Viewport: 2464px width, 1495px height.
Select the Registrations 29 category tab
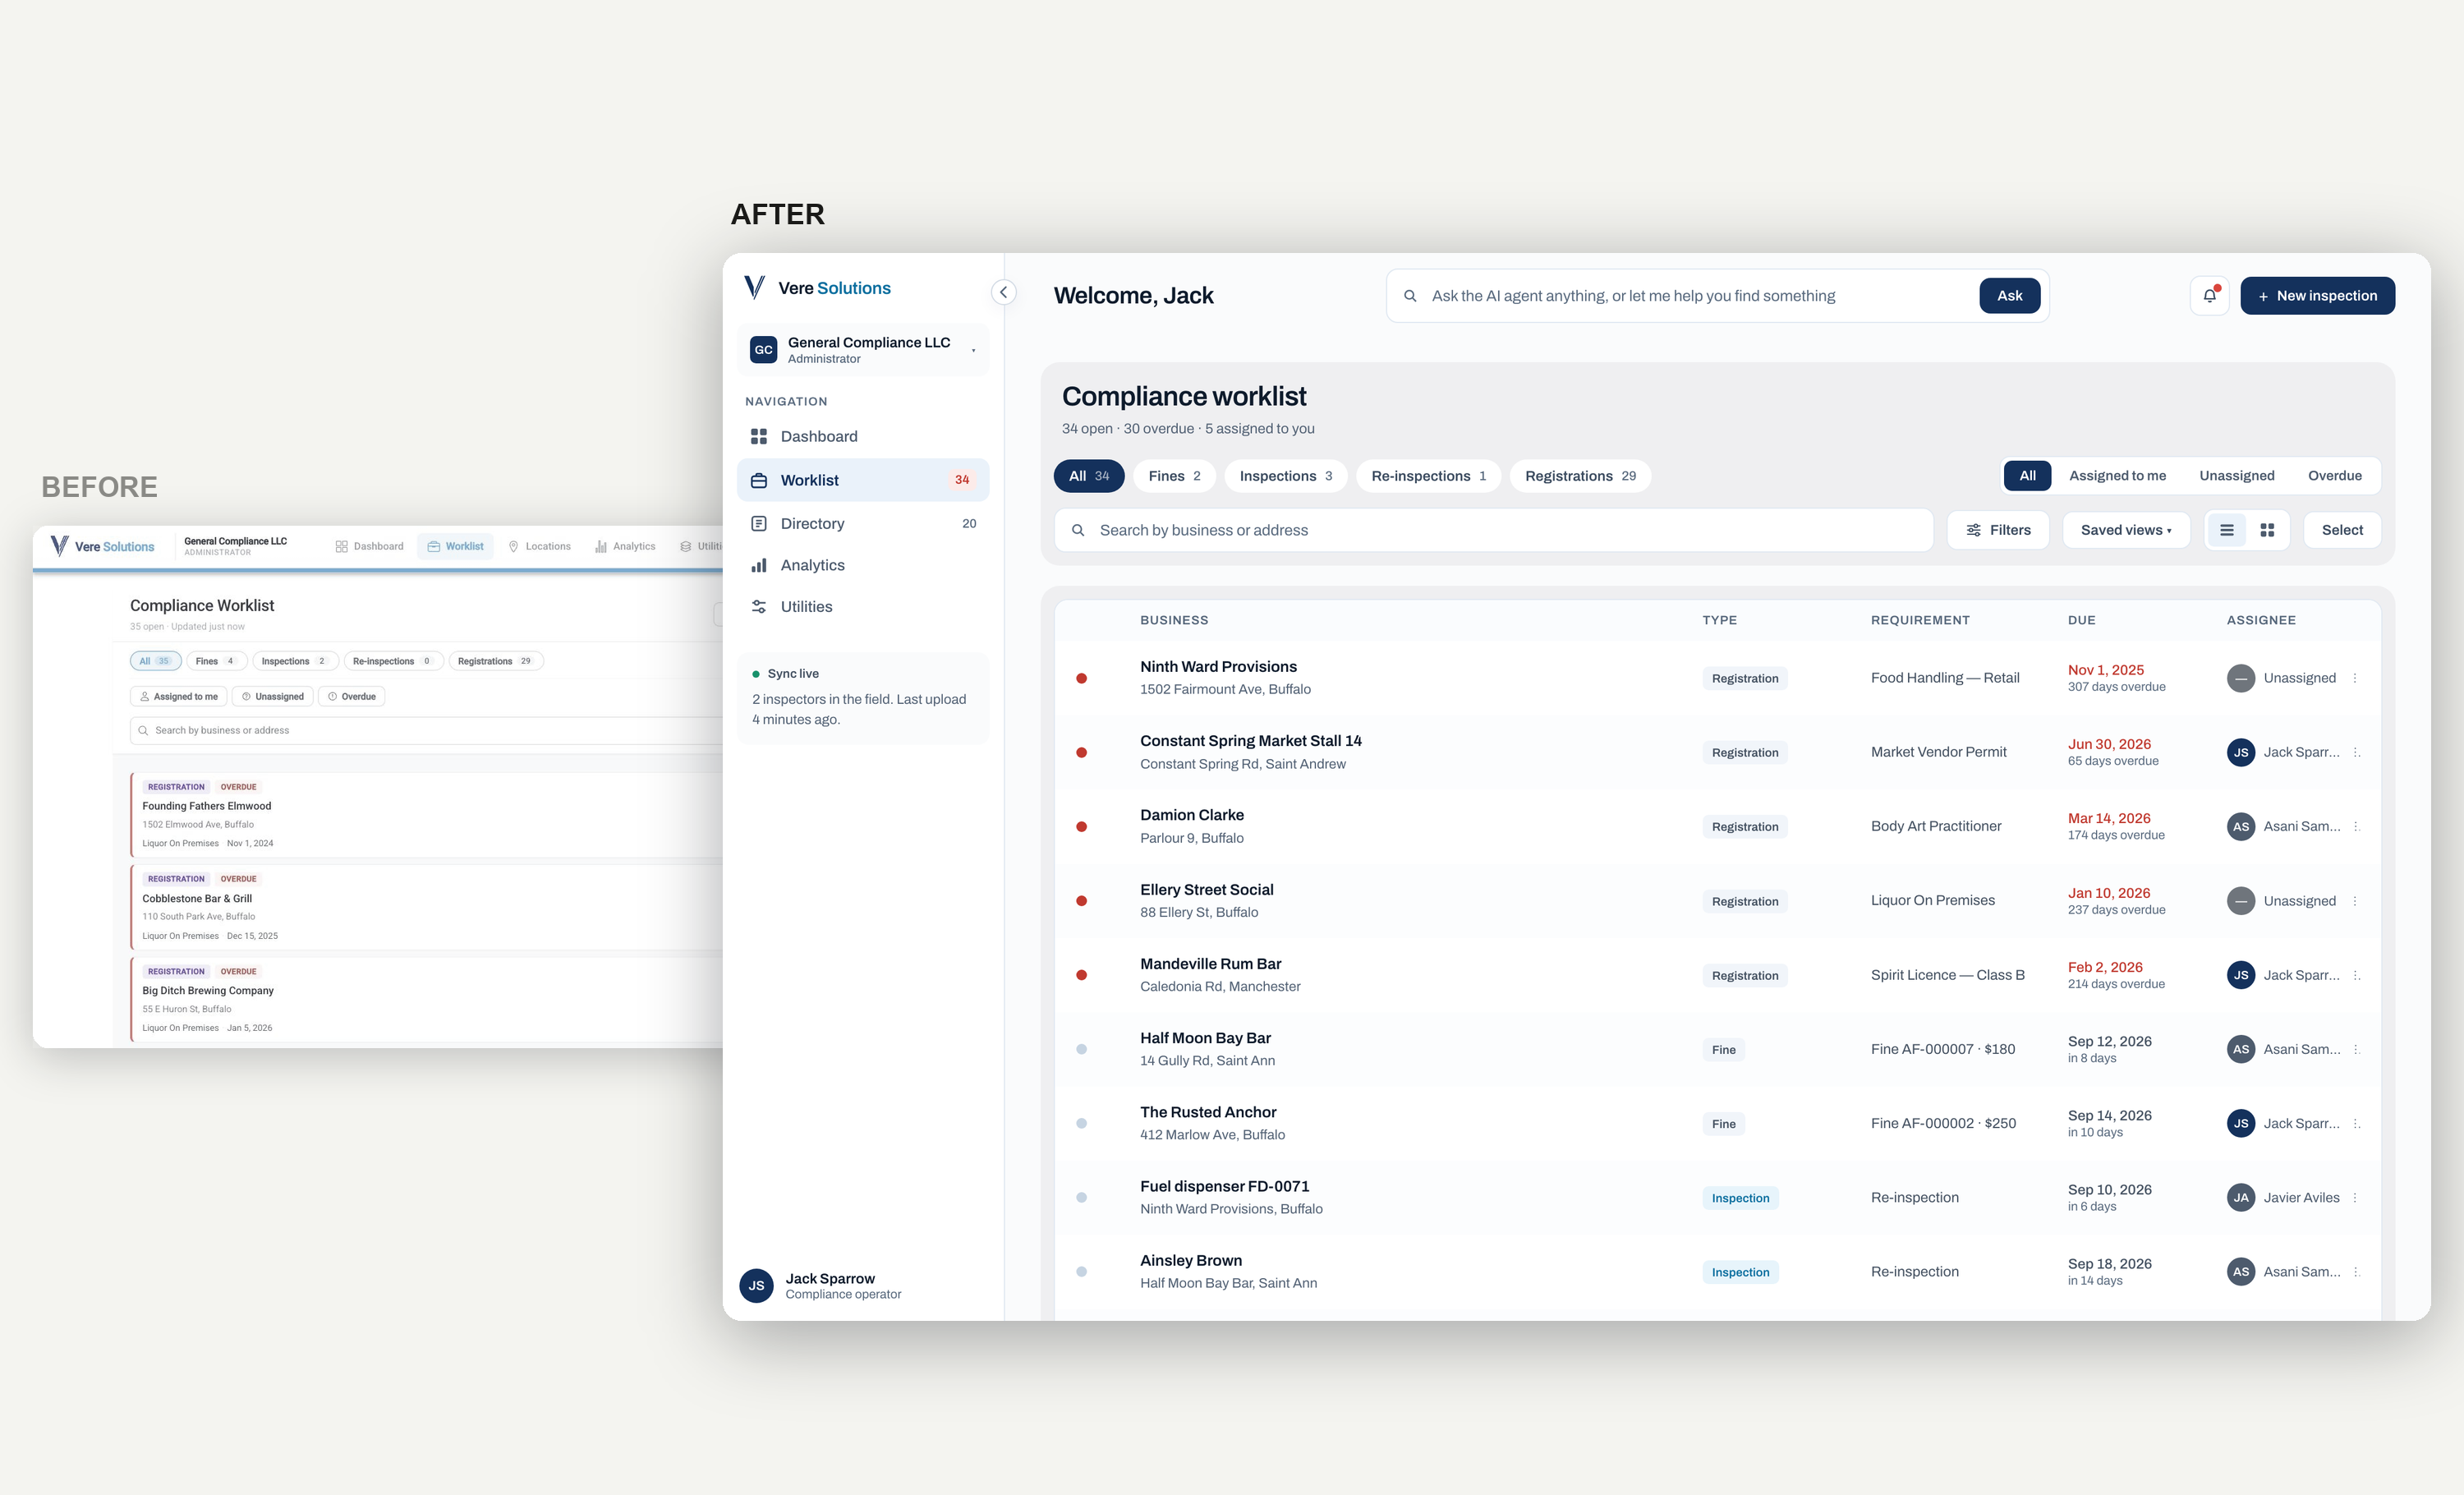1580,476
